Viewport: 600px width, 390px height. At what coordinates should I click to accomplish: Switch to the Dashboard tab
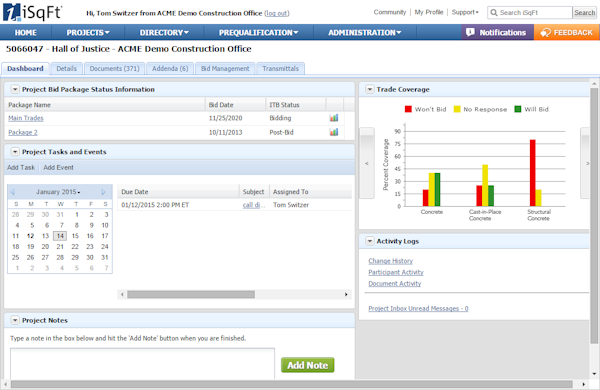click(25, 69)
